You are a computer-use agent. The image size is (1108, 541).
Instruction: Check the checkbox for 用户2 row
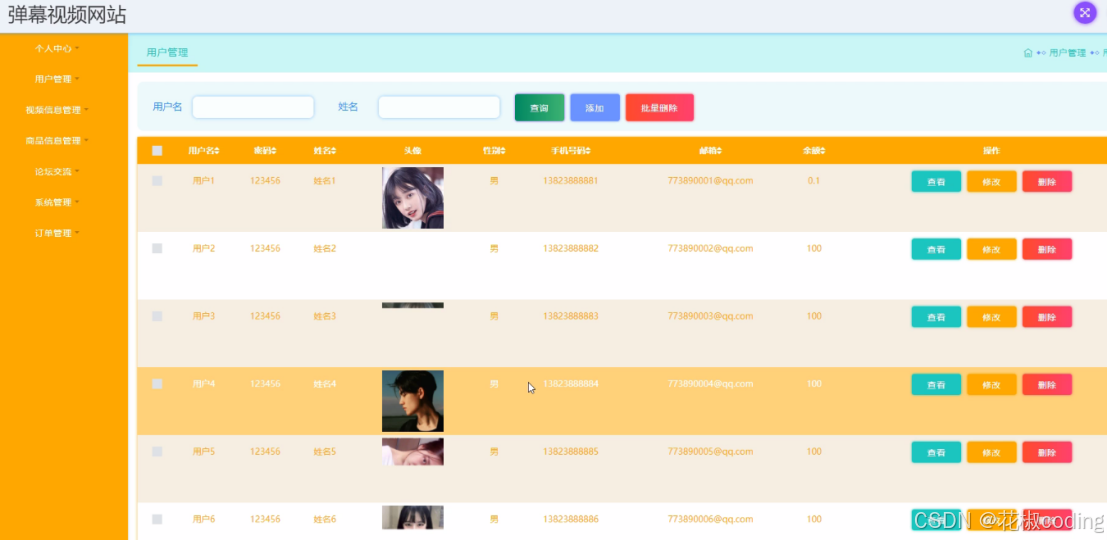pyautogui.click(x=157, y=249)
